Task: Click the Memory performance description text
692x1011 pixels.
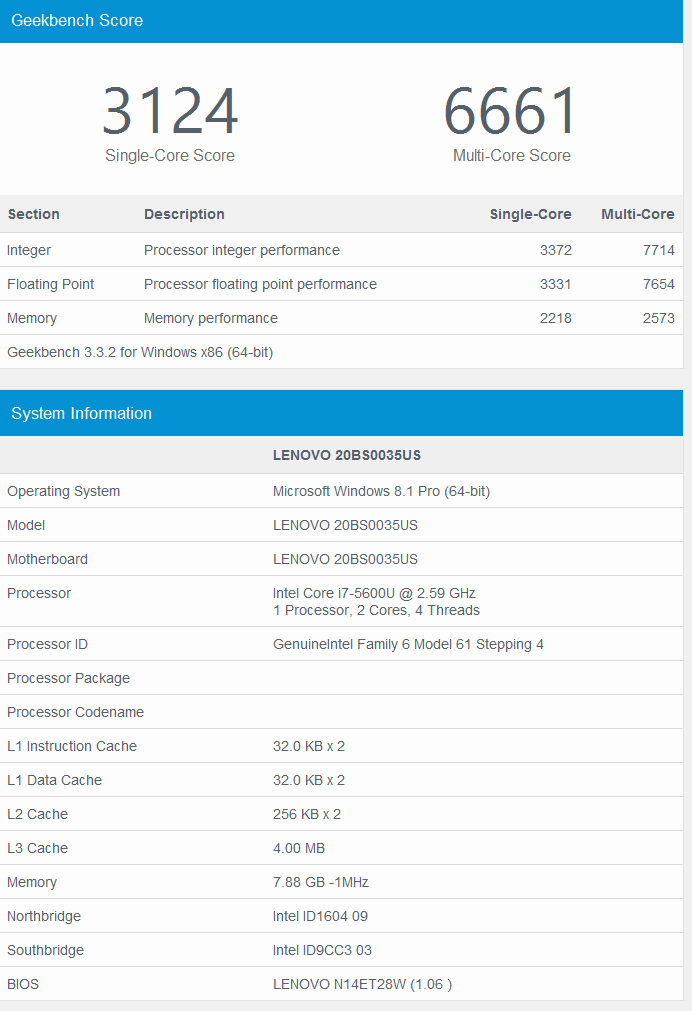Action: tap(210, 318)
